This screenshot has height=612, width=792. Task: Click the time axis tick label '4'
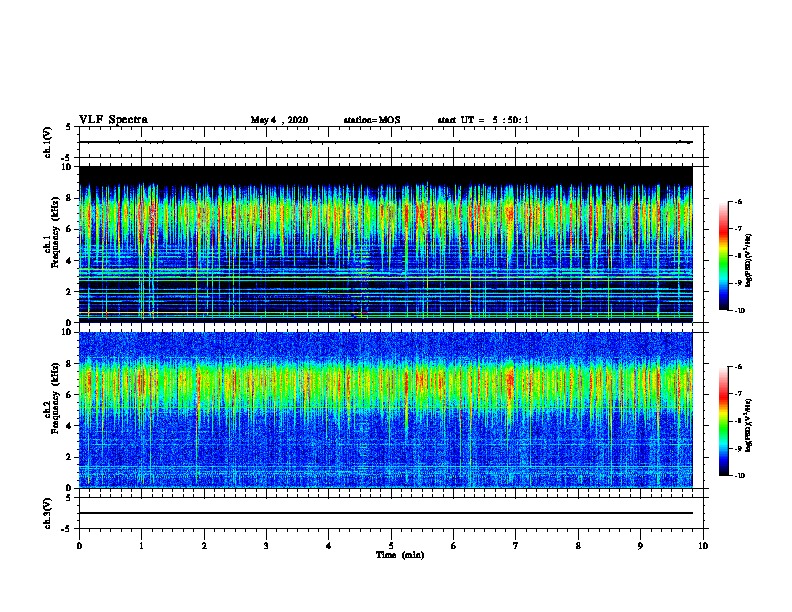(x=329, y=545)
